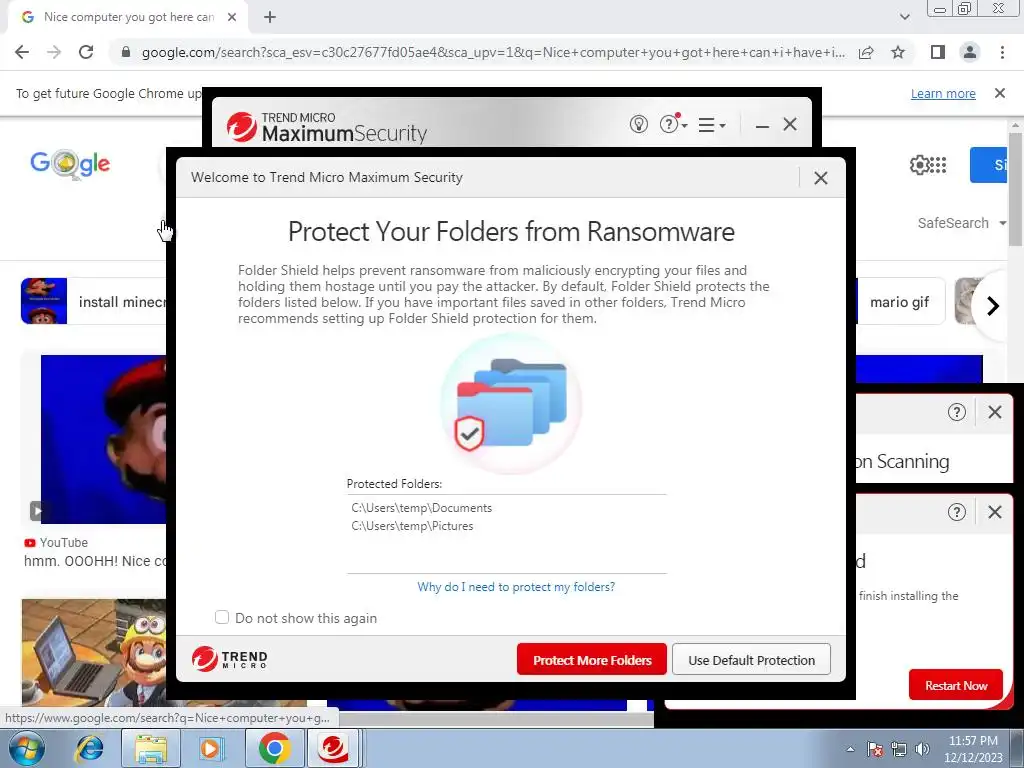The image size is (1024, 768).
Task: Click the Google page vertical scrollbar
Action: tap(1015, 189)
